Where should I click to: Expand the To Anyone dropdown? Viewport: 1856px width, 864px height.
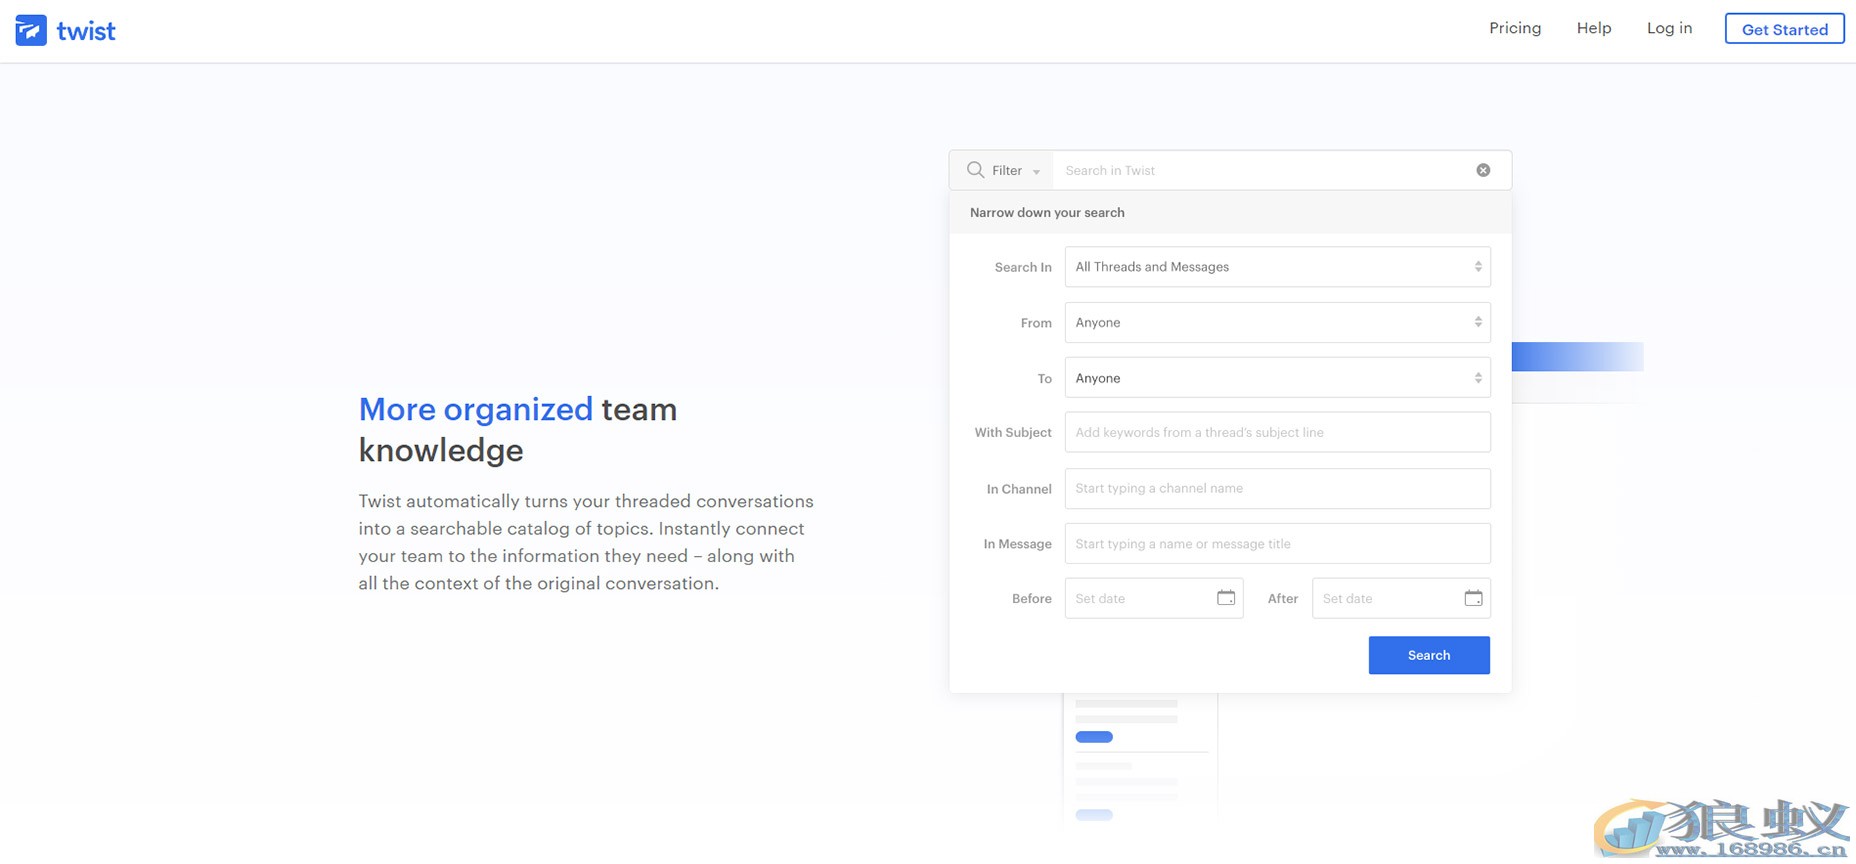click(1277, 378)
